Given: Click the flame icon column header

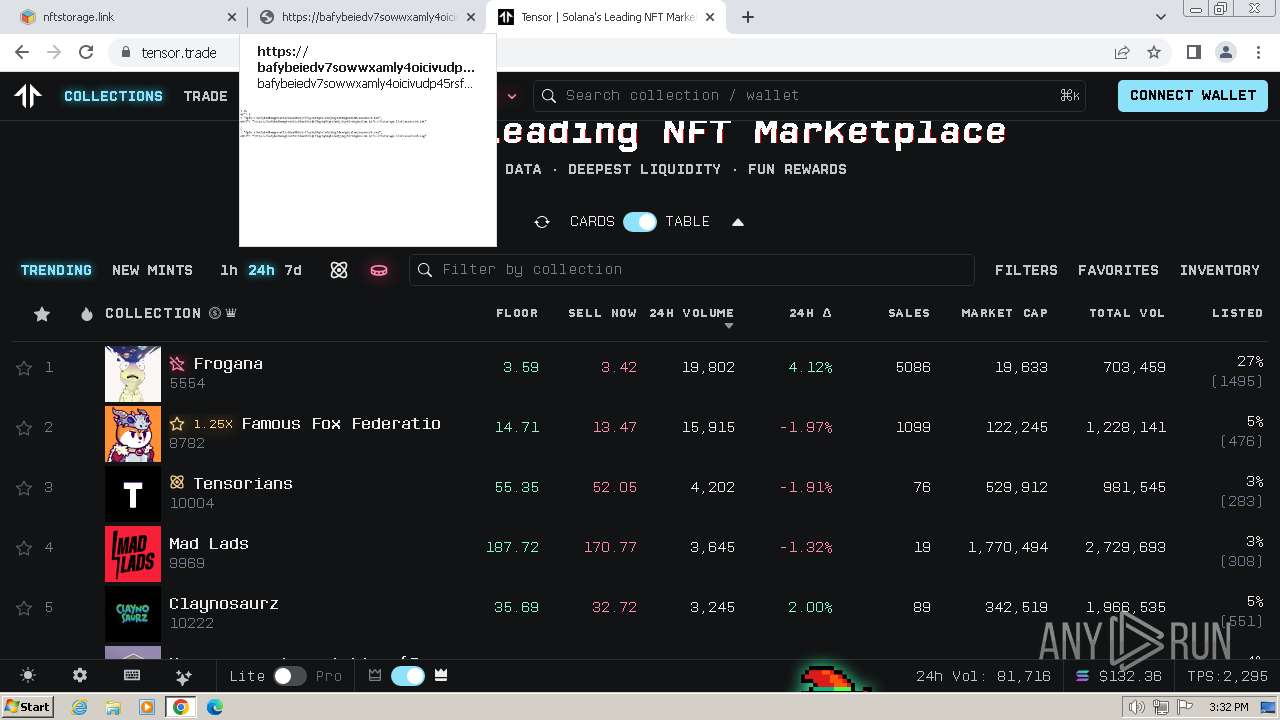Looking at the screenshot, I should [87, 314].
